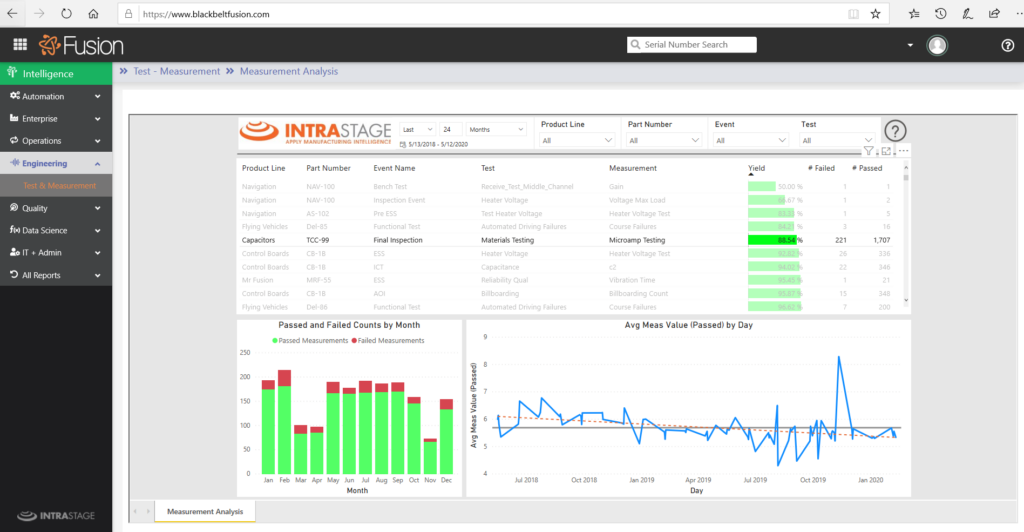The width and height of the screenshot is (1024, 532).
Task: Sort table by # Passed column header
Action: click(867, 168)
